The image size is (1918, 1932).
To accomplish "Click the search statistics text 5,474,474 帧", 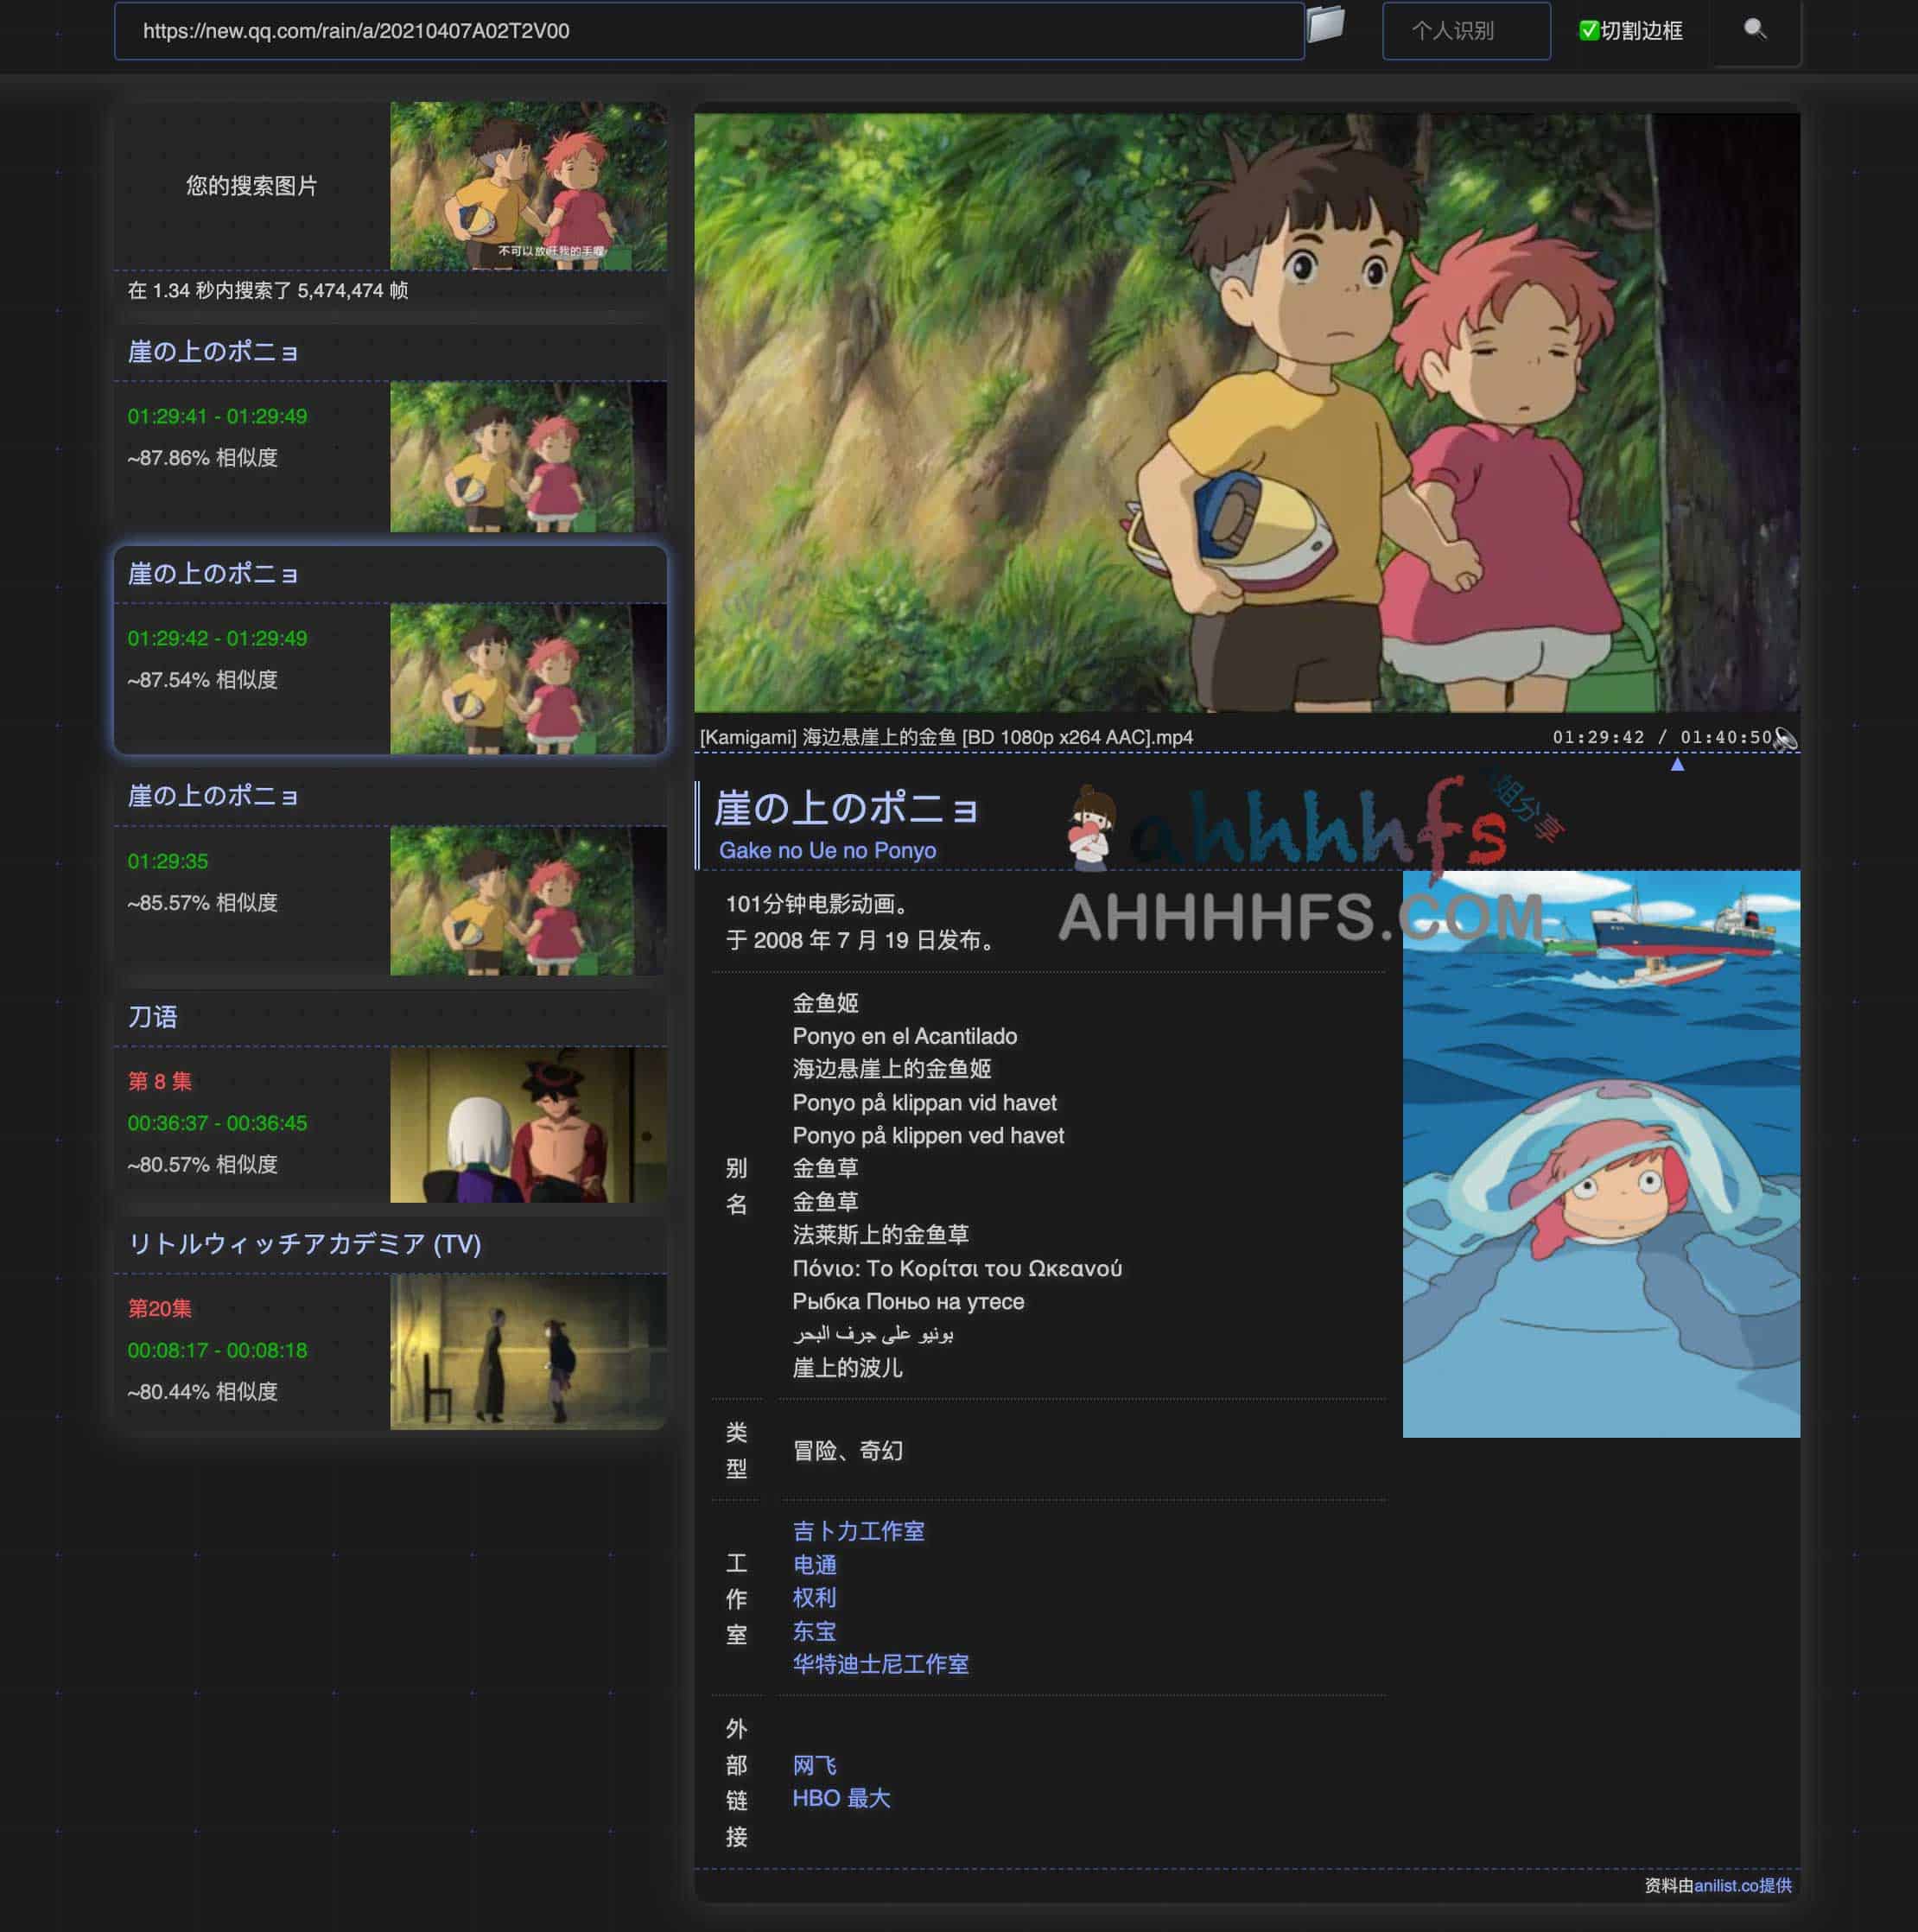I will (353, 291).
